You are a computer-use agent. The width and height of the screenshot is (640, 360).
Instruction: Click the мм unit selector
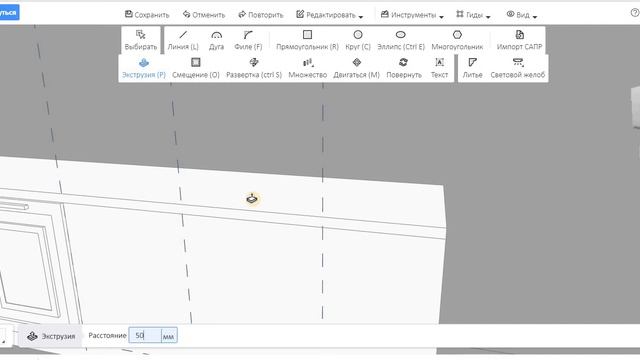tap(169, 336)
